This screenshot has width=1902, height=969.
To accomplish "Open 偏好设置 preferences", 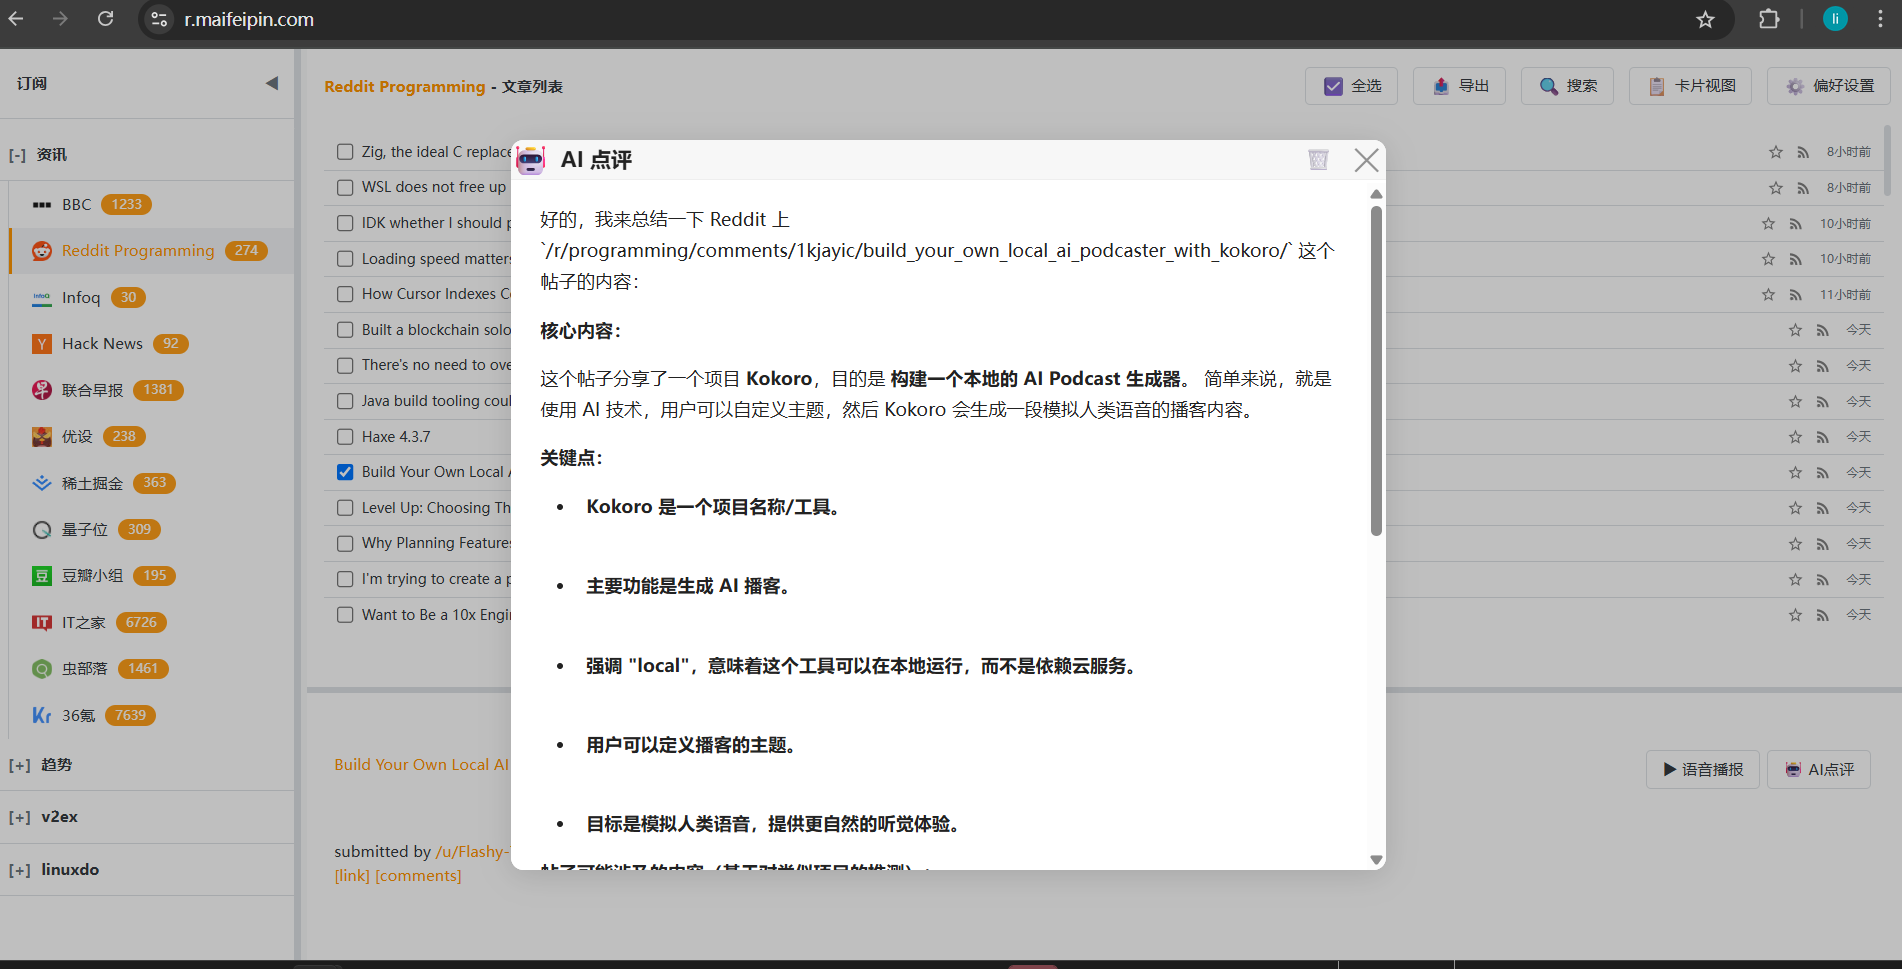I will (1829, 86).
